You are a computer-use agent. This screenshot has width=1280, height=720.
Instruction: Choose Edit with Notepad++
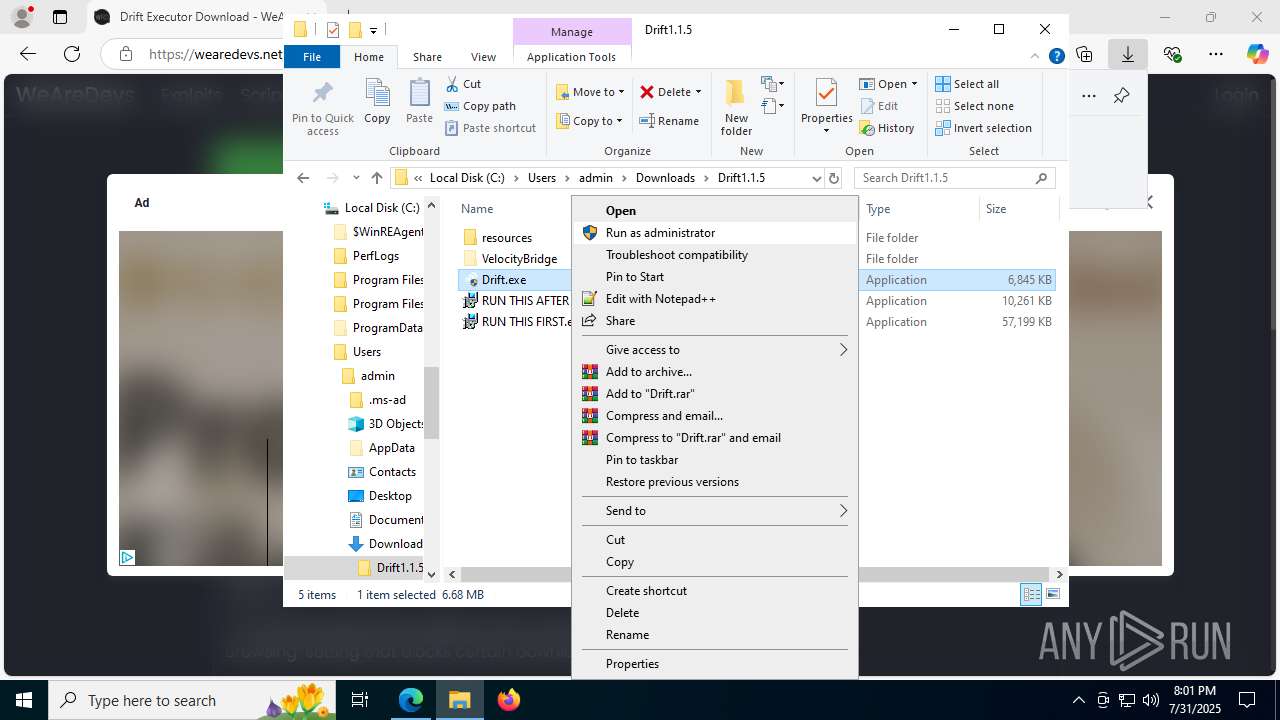coord(715,299)
